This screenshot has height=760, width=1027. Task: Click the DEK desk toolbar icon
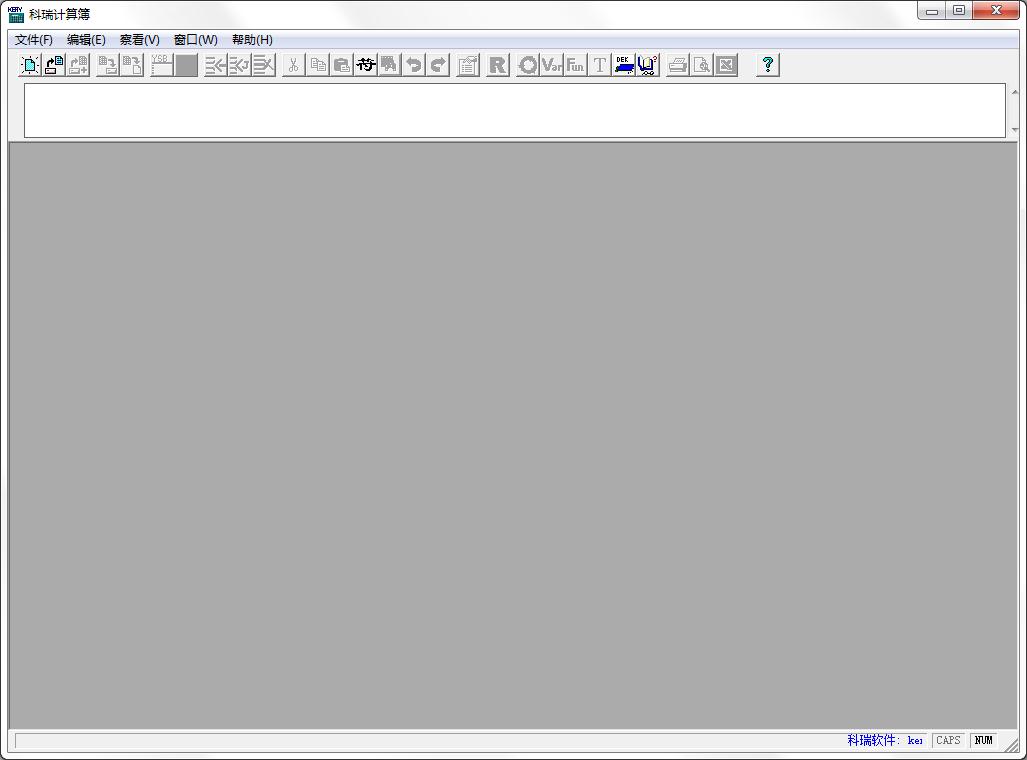(x=624, y=65)
